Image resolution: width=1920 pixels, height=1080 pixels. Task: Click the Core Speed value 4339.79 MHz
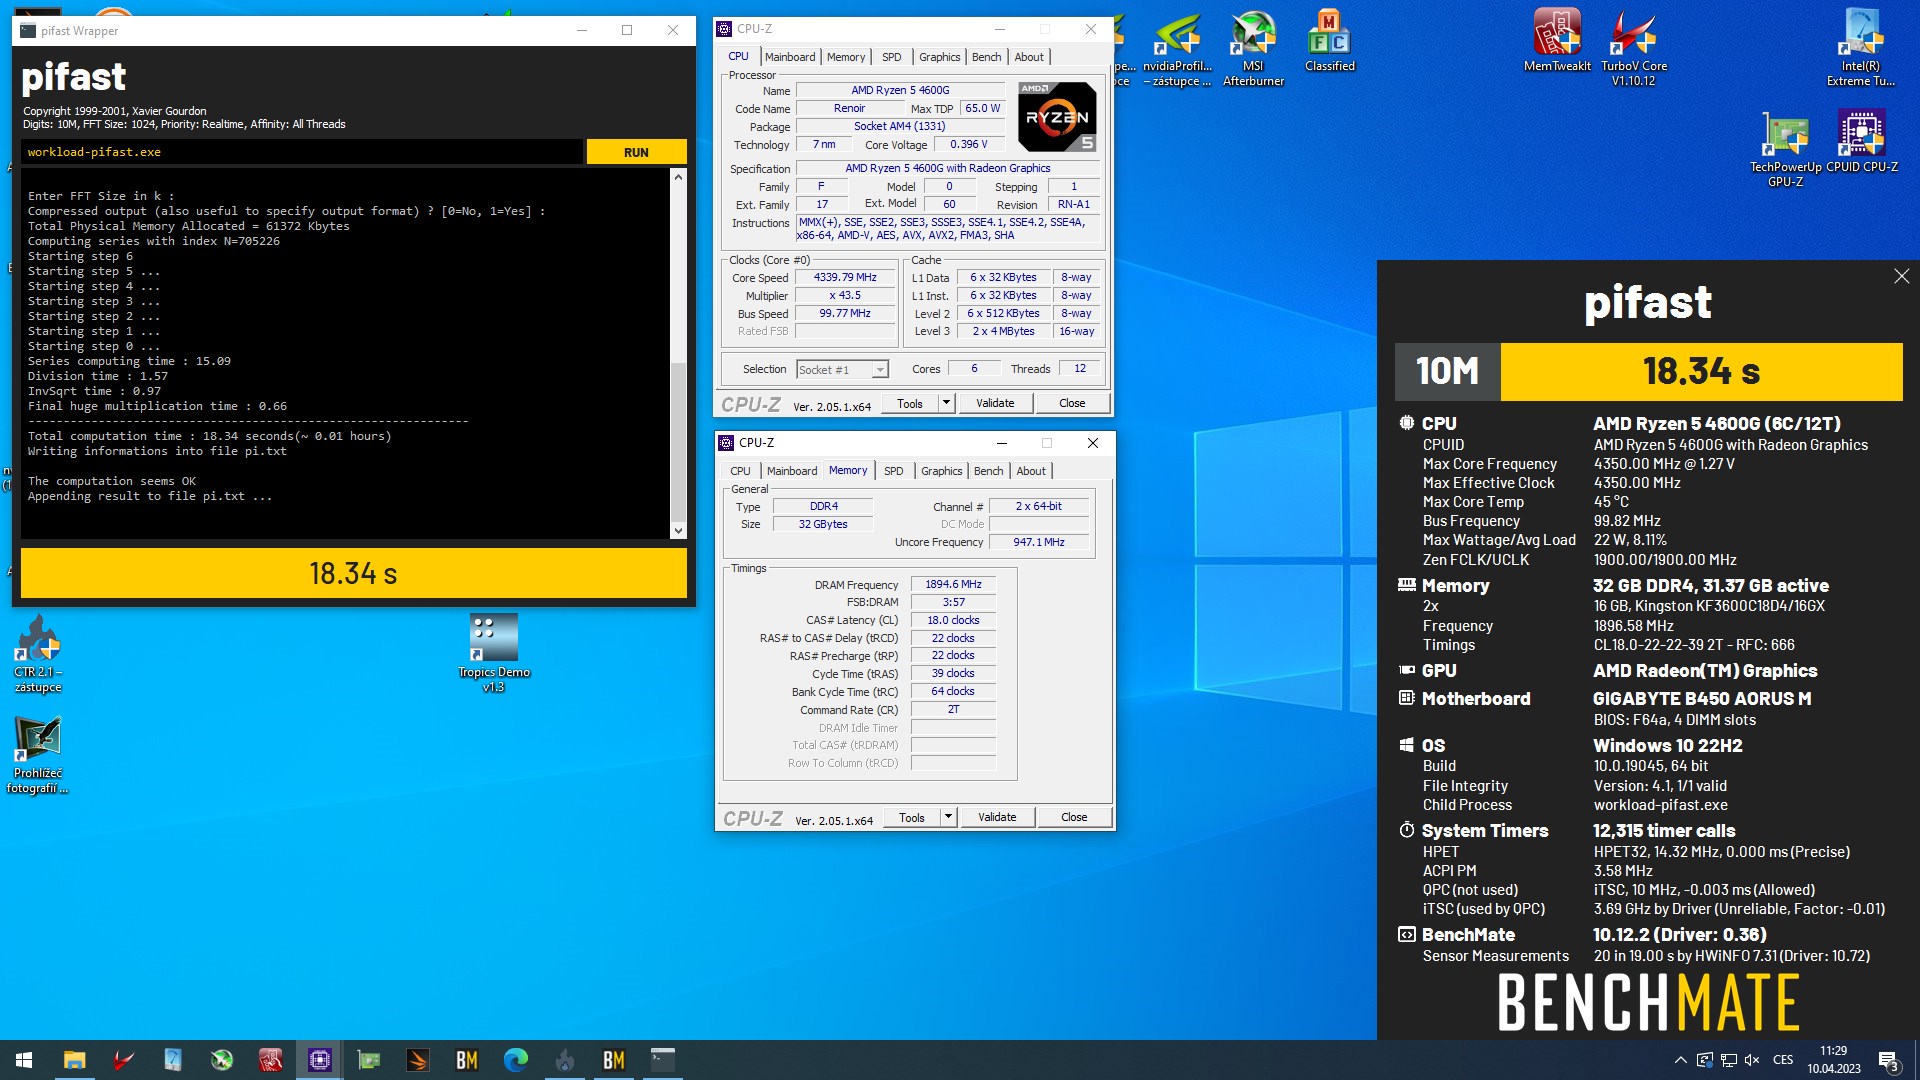tap(845, 277)
